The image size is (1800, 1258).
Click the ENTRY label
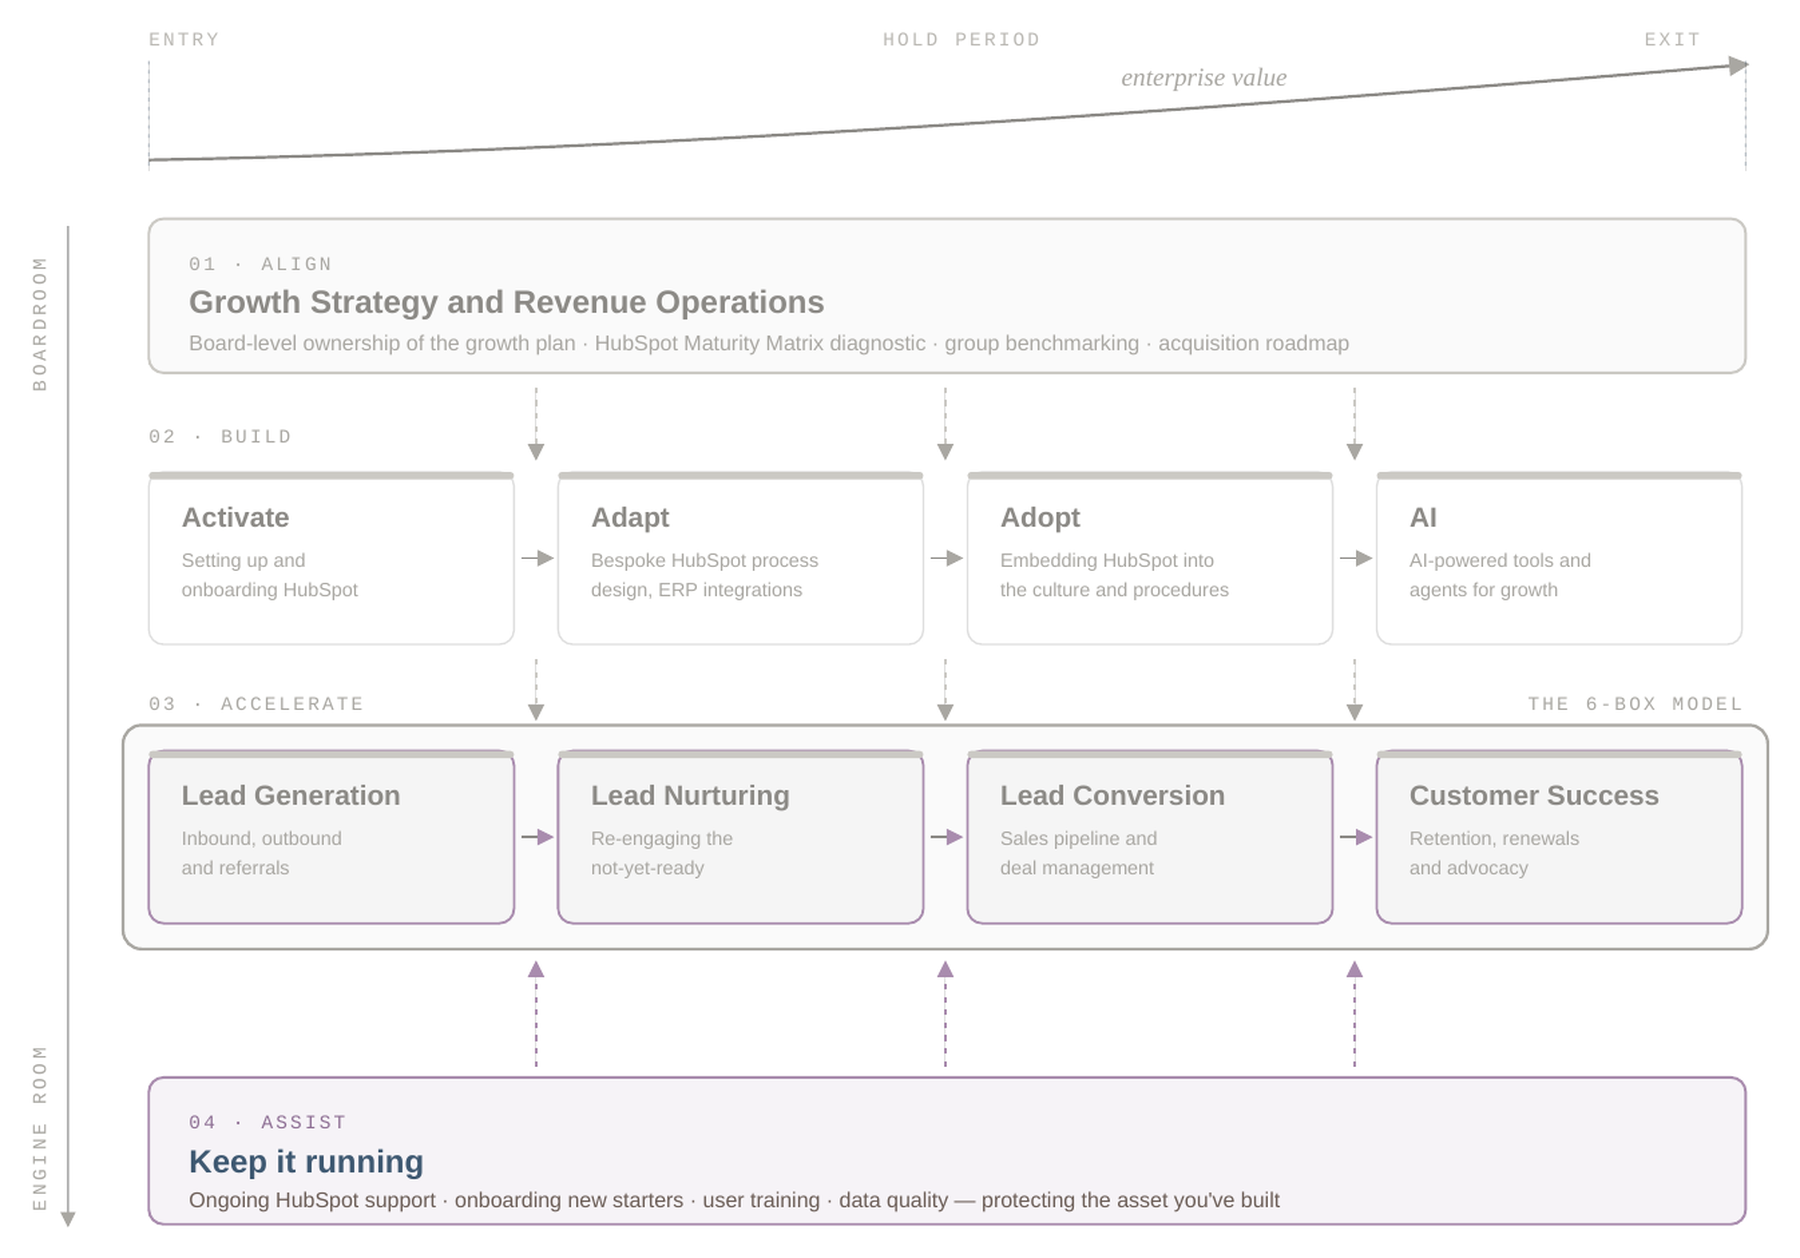(x=184, y=40)
